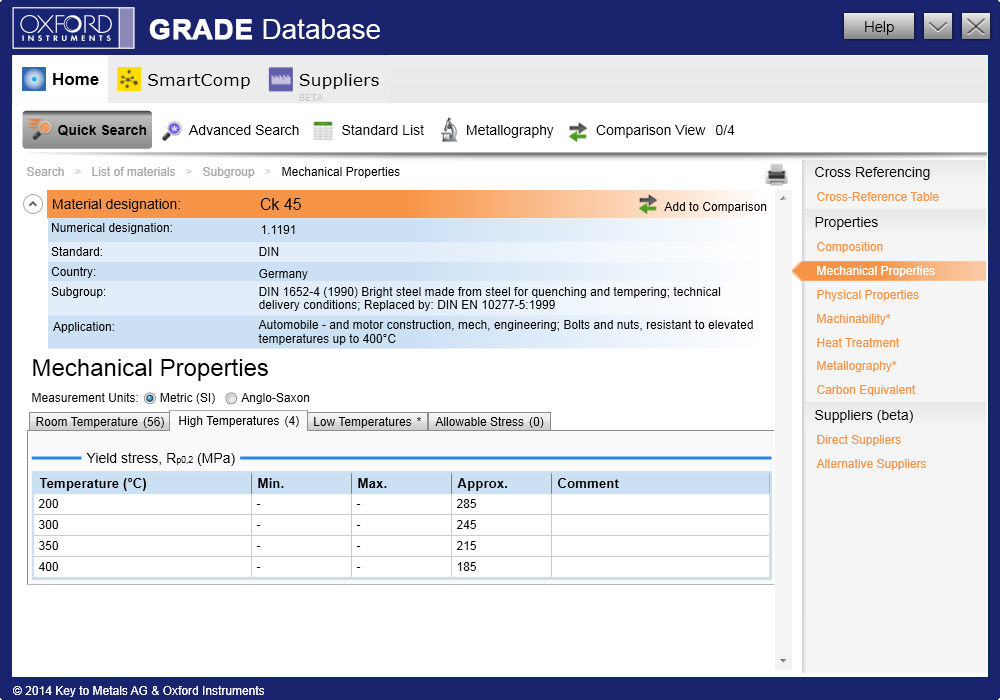Click the Comparison View arrows icon
The width and height of the screenshot is (1000, 700).
pyautogui.click(x=578, y=131)
